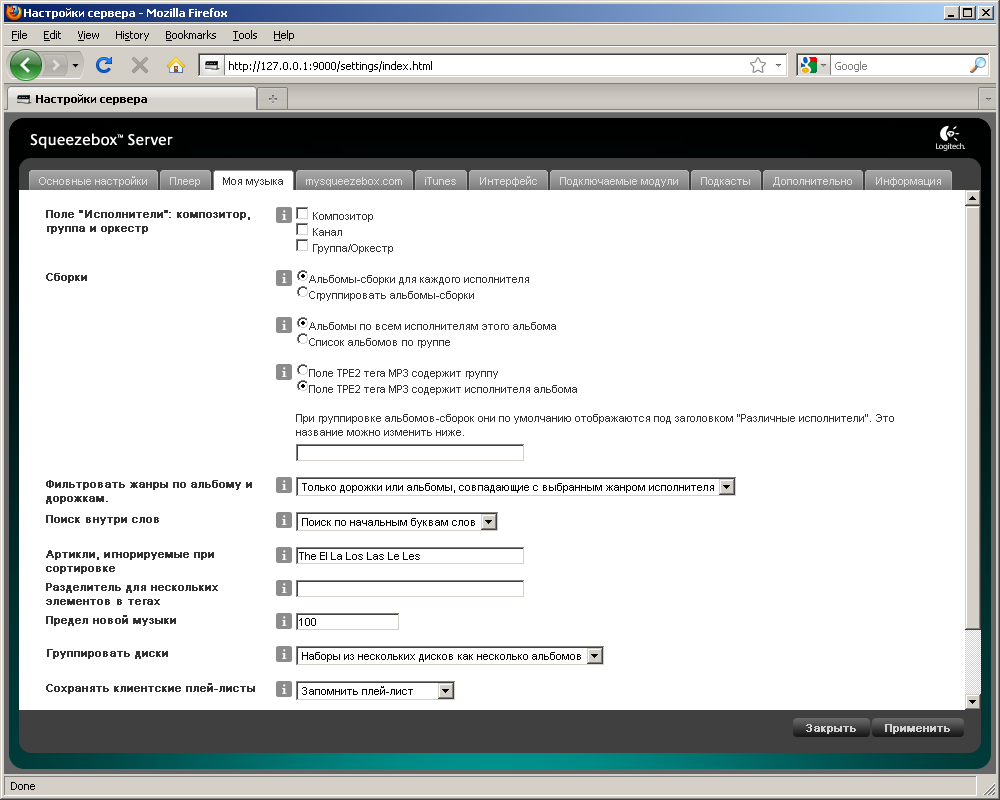Select Альбомы-сборки для каждого исполнителя radio
The height and width of the screenshot is (800, 1000).
click(303, 276)
